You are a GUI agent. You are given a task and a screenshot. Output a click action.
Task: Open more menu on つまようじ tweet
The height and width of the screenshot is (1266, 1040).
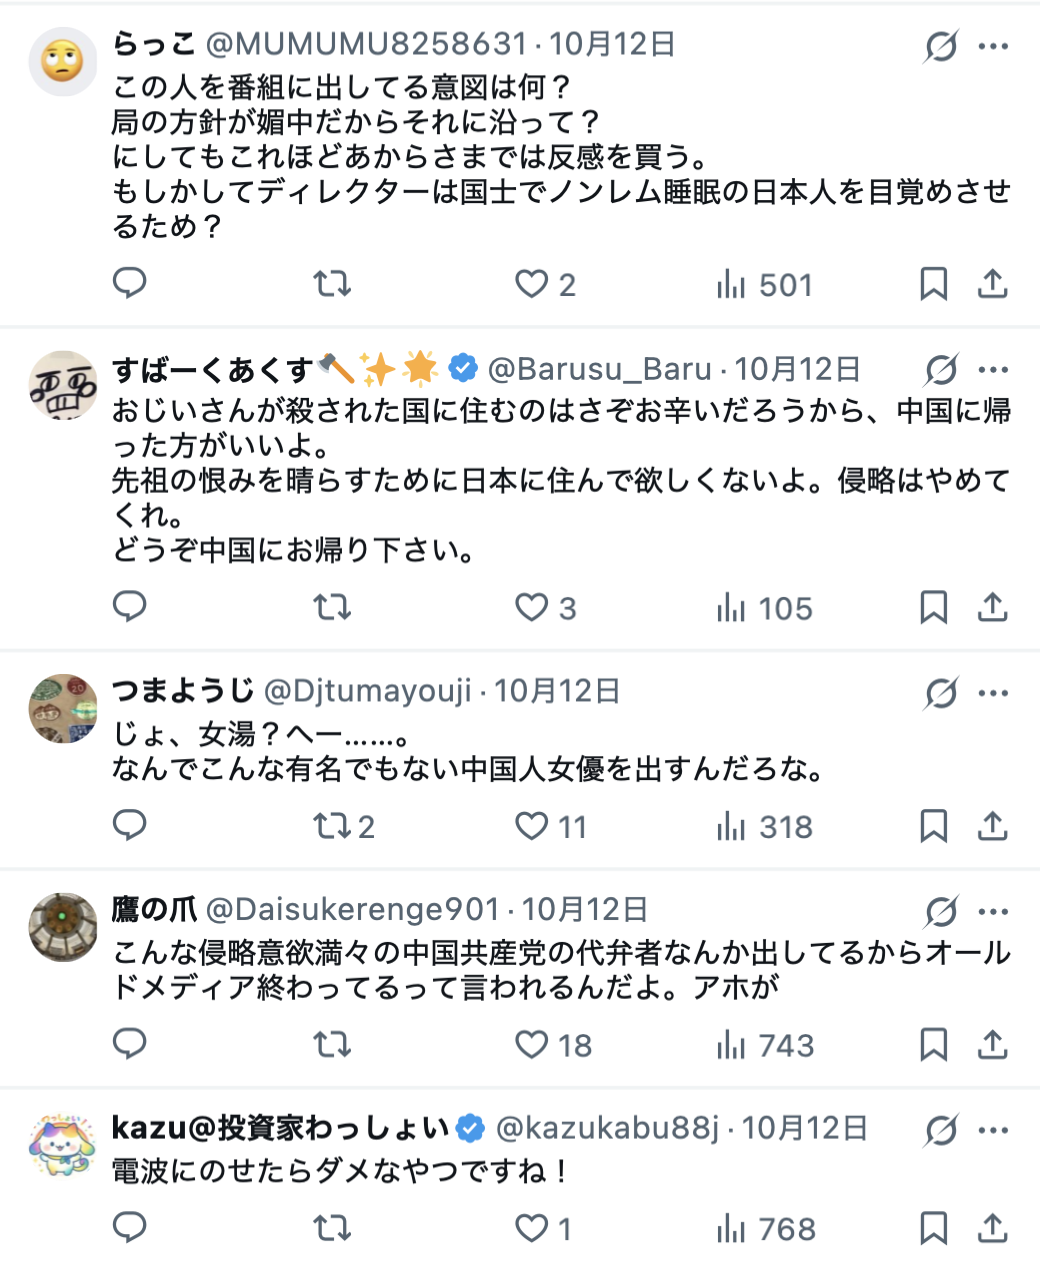coord(993,693)
